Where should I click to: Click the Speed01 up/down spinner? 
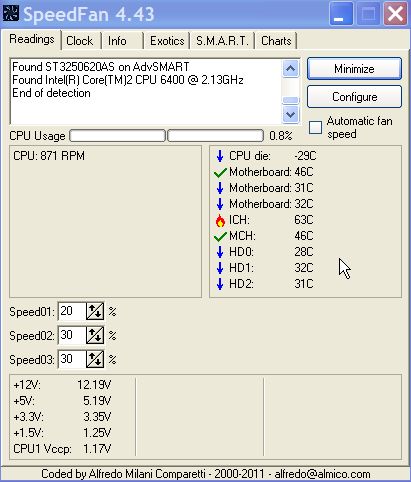[x=95, y=311]
